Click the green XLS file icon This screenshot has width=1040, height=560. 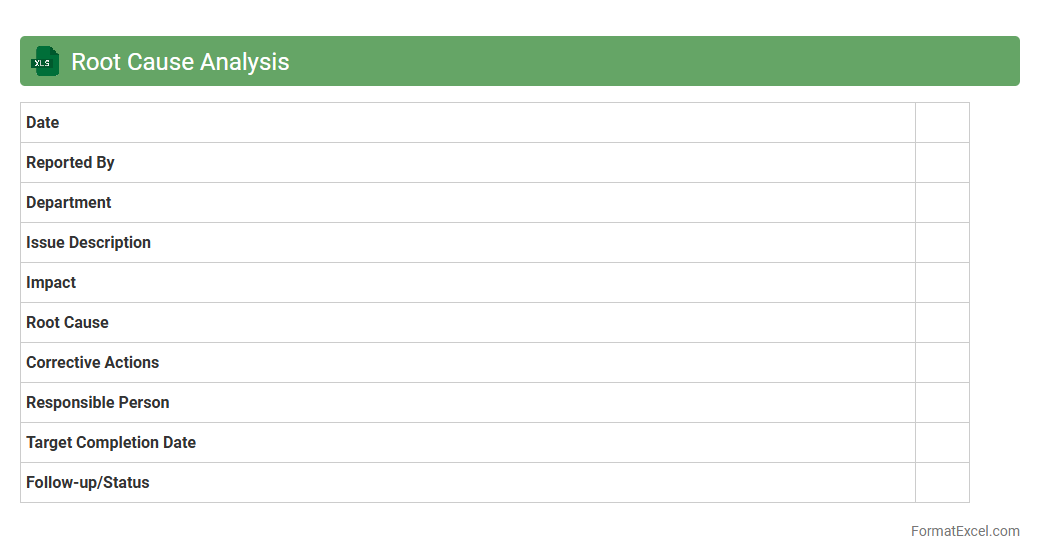[44, 62]
